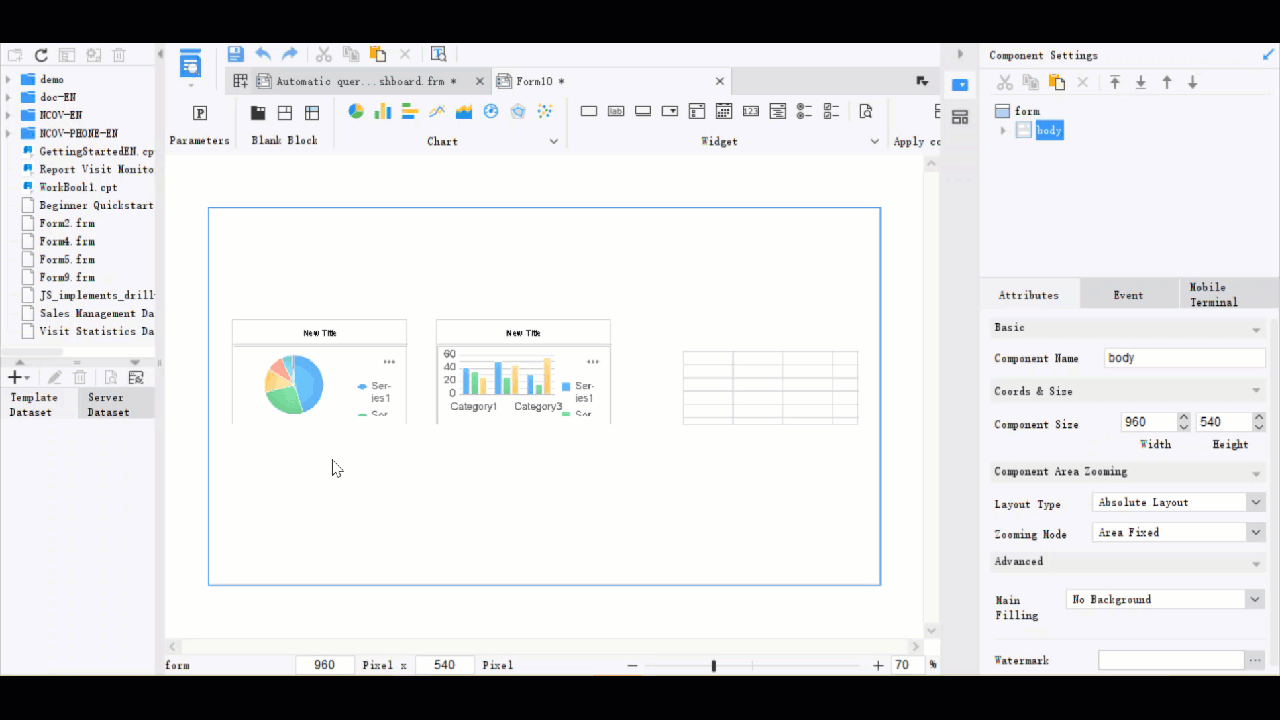
Task: Open the Zooming Mode dropdown
Action: tap(1256, 532)
